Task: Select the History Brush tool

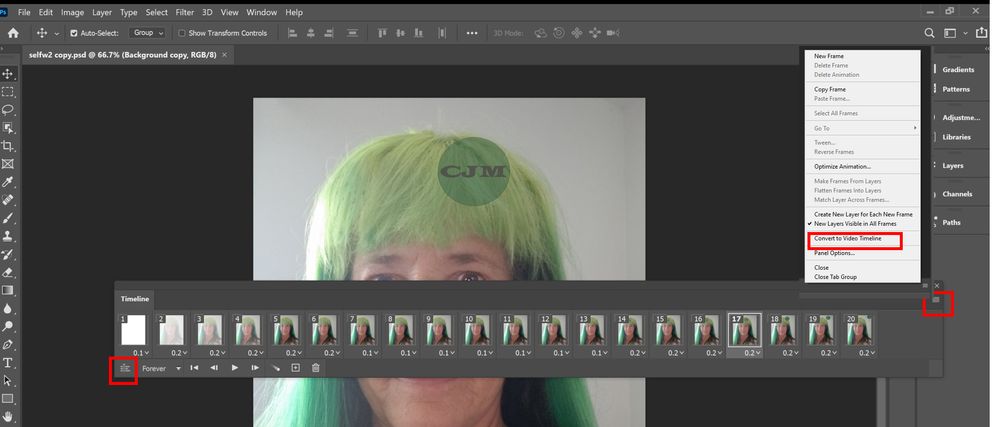Action: coord(8,254)
